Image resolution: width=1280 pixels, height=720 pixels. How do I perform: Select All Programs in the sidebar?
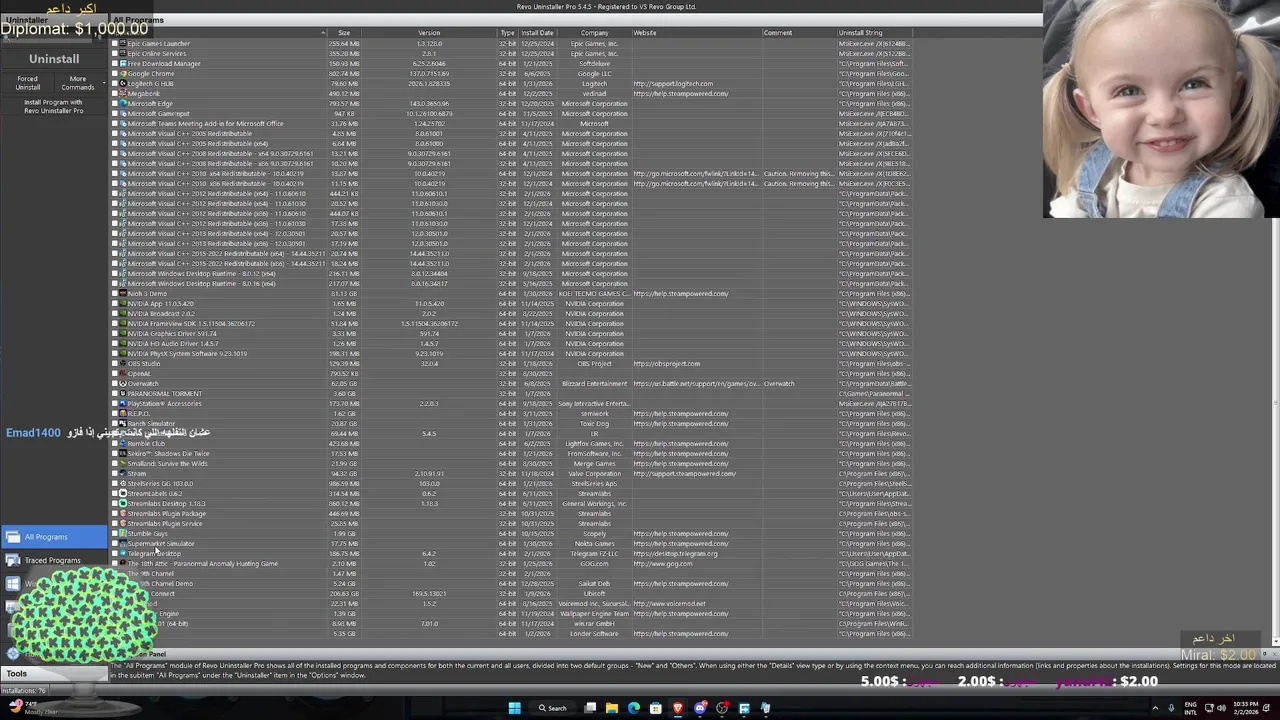[x=54, y=537]
